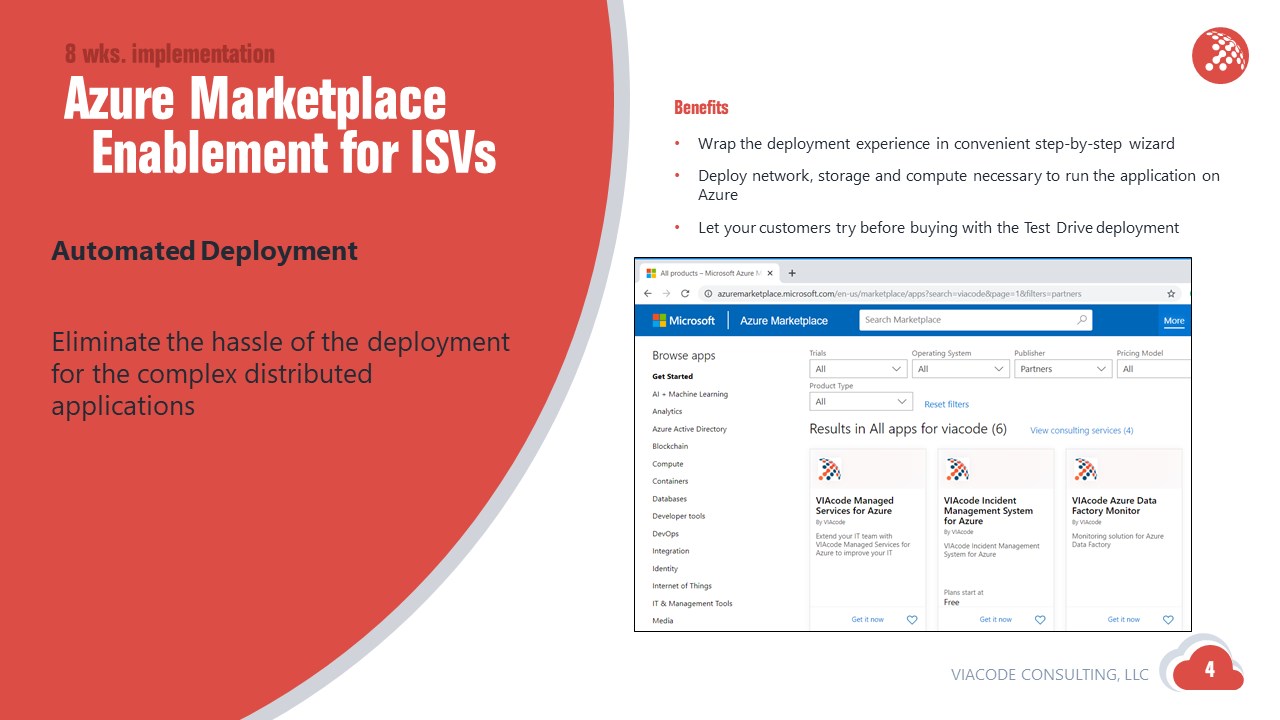This screenshot has width=1280, height=720.
Task: Click the VIAcode Incident Management System logo
Action: coord(958,469)
